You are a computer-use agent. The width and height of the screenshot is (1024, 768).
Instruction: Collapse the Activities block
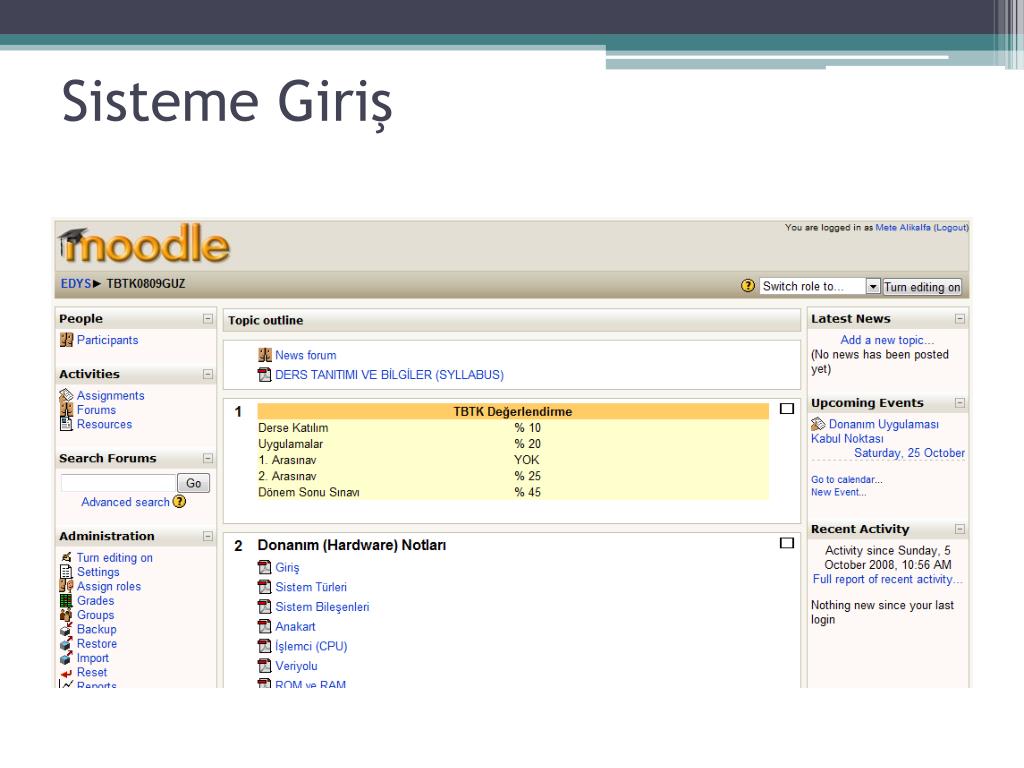(x=208, y=374)
